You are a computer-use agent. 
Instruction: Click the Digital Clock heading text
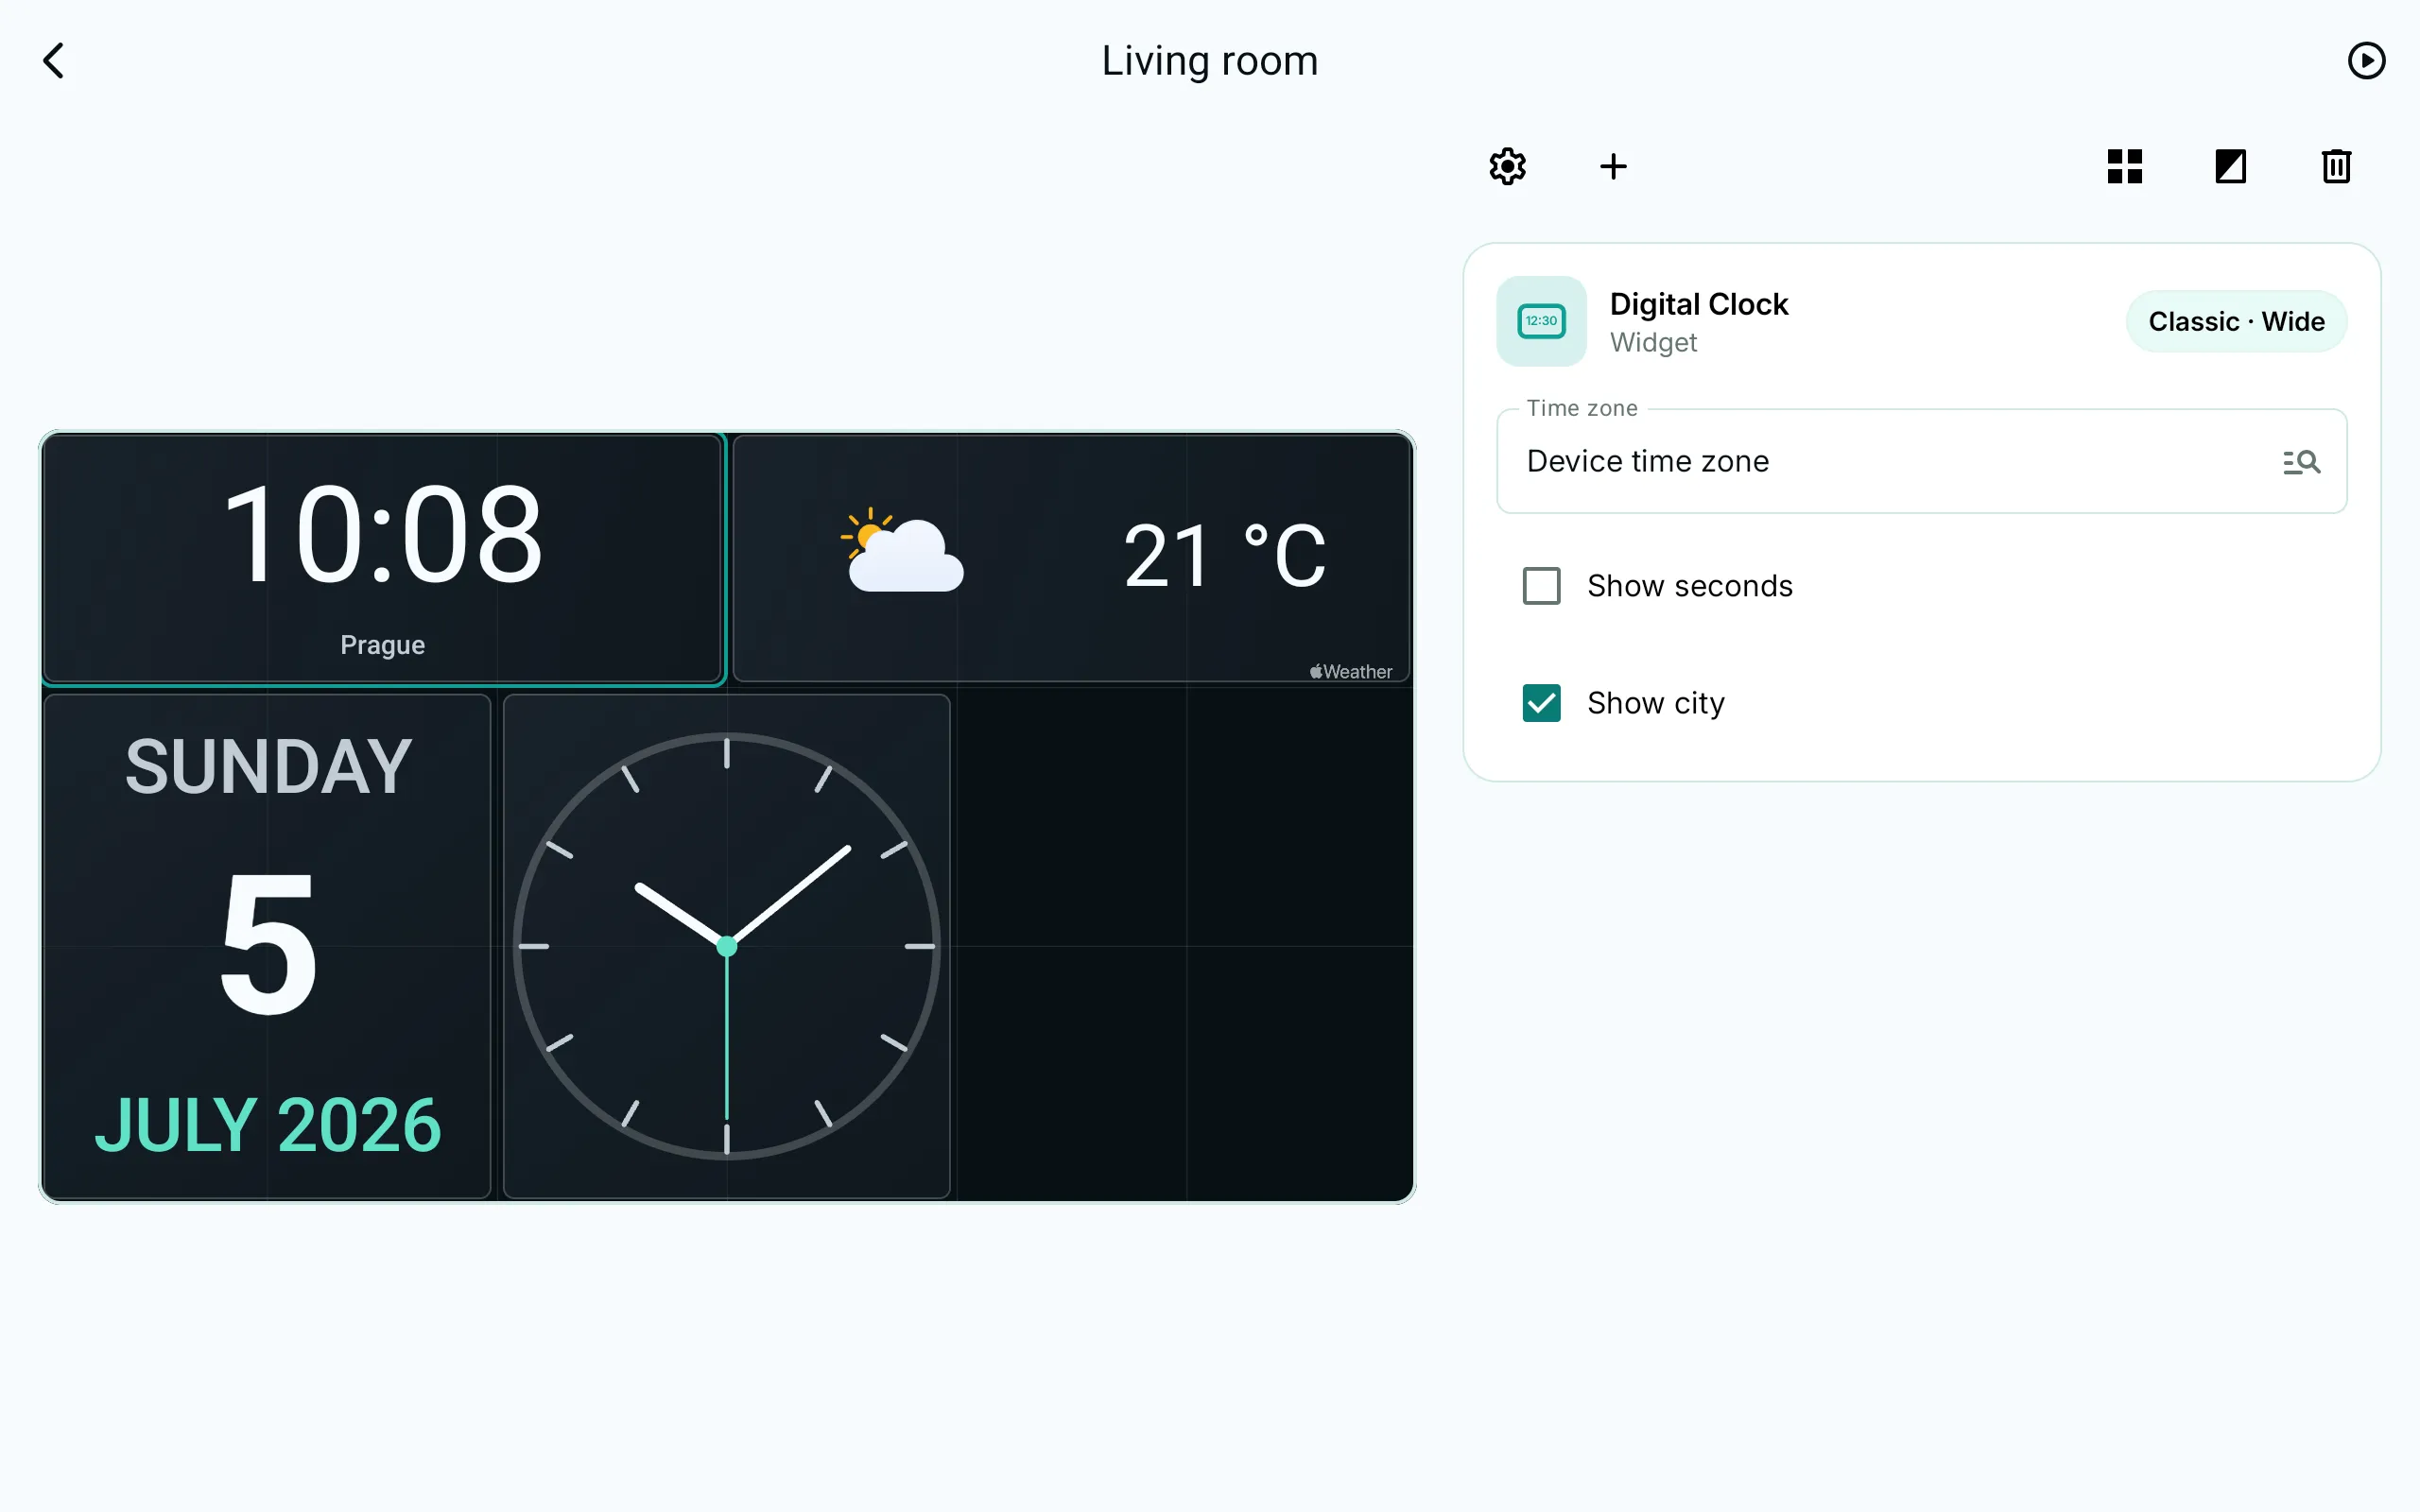(x=1698, y=304)
